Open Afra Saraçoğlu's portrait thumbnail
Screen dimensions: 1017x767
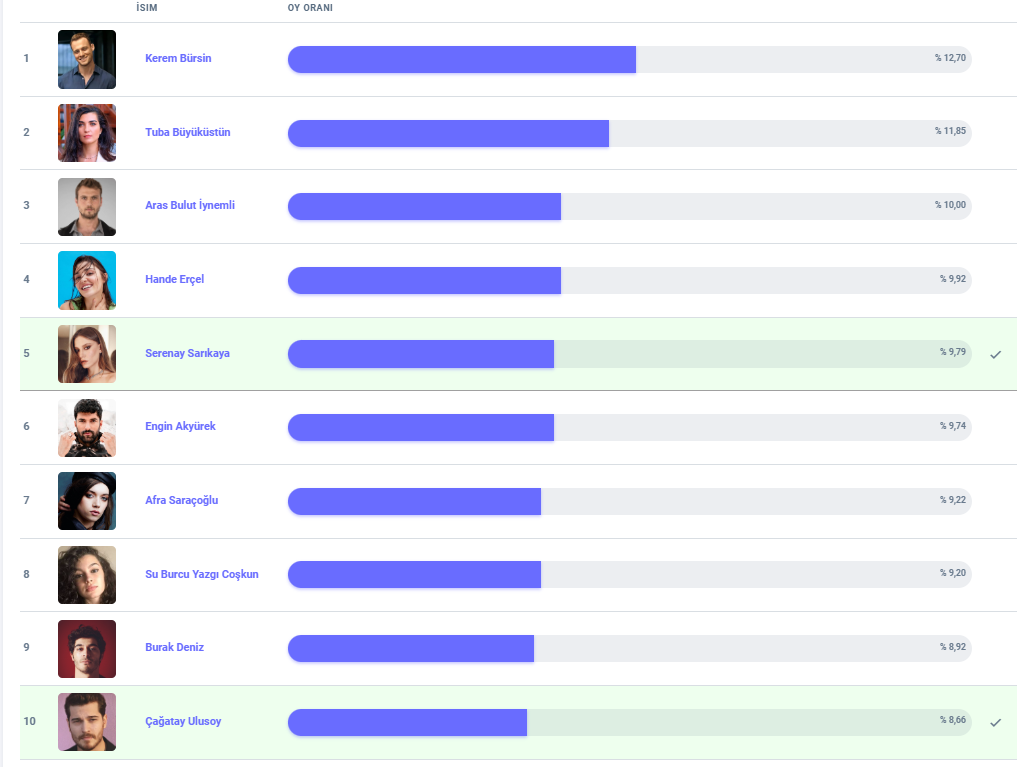(x=87, y=501)
